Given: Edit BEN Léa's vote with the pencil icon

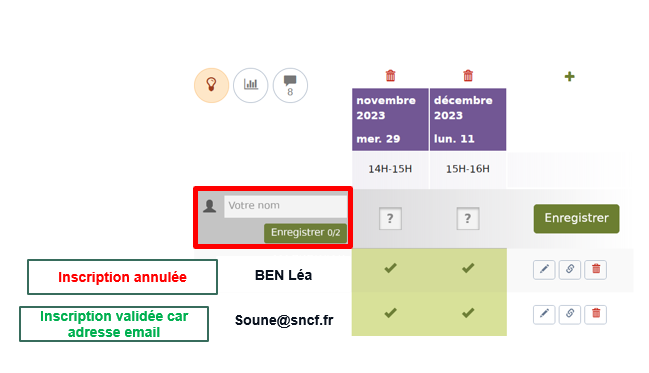Looking at the screenshot, I should [544, 270].
